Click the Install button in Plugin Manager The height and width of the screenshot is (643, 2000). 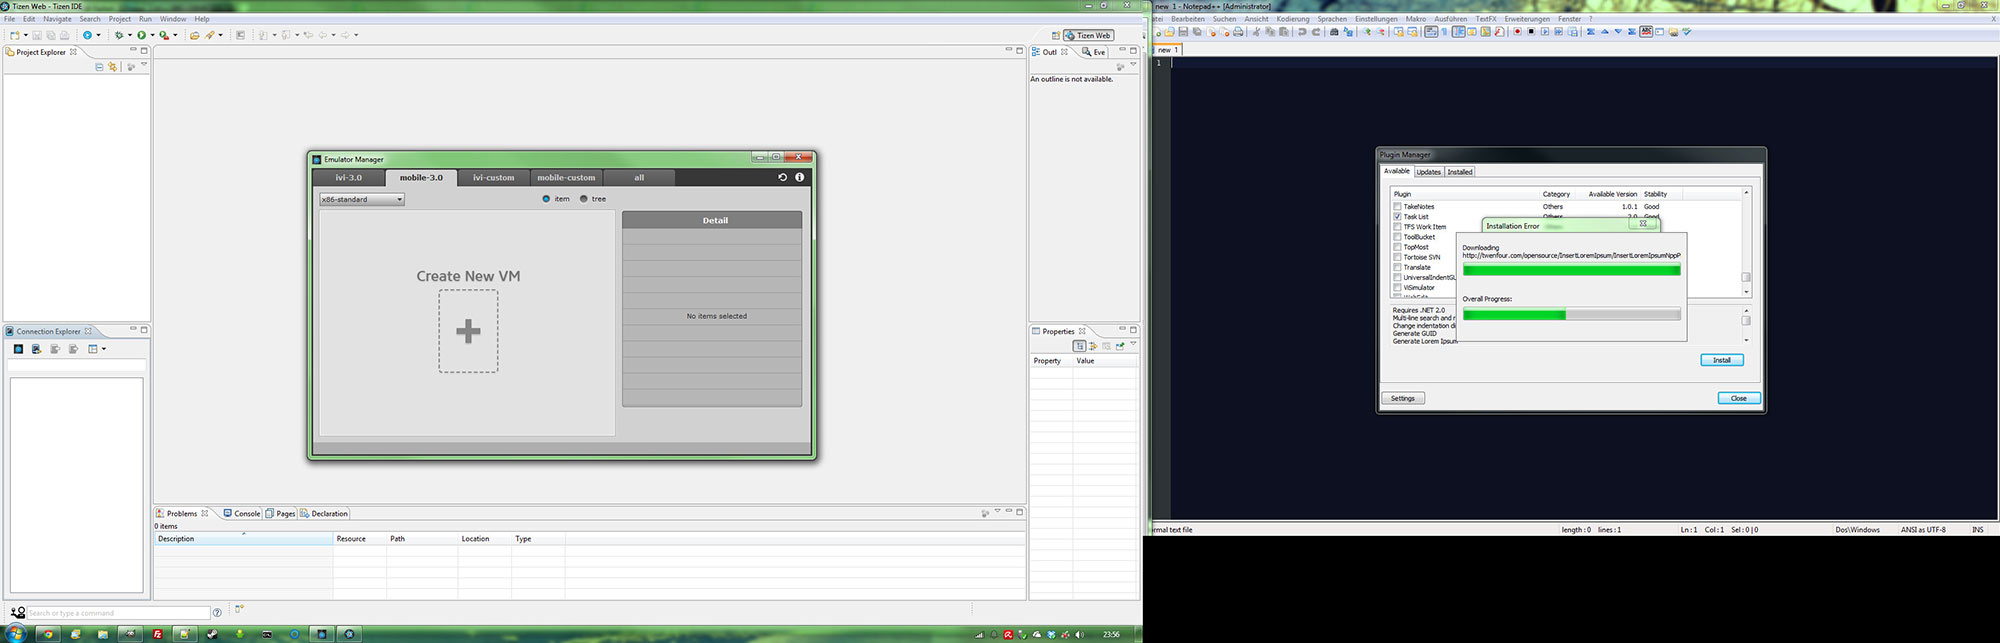point(1721,360)
